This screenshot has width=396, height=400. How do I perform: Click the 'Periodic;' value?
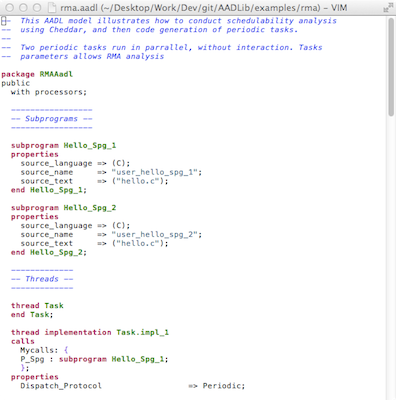(224, 386)
